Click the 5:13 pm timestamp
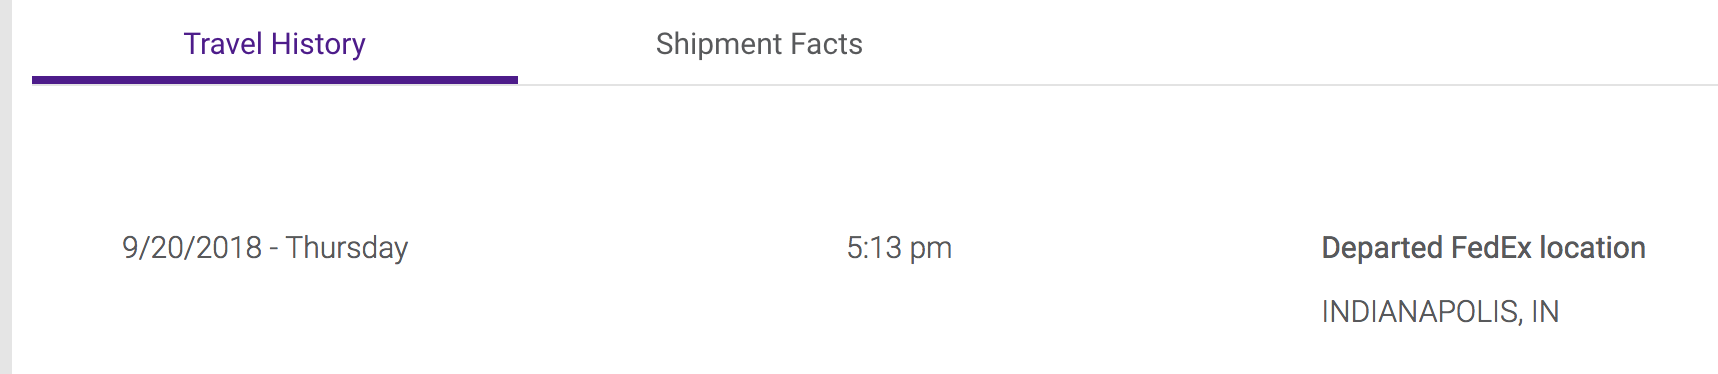1718x374 pixels. (x=899, y=248)
